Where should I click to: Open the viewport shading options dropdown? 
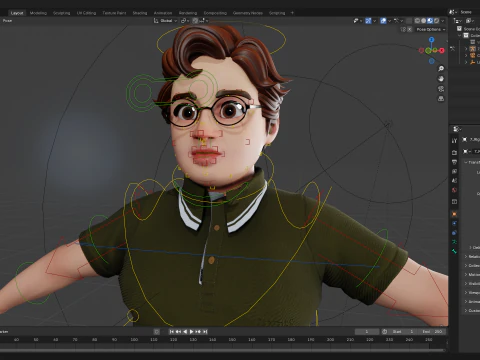coord(443,21)
